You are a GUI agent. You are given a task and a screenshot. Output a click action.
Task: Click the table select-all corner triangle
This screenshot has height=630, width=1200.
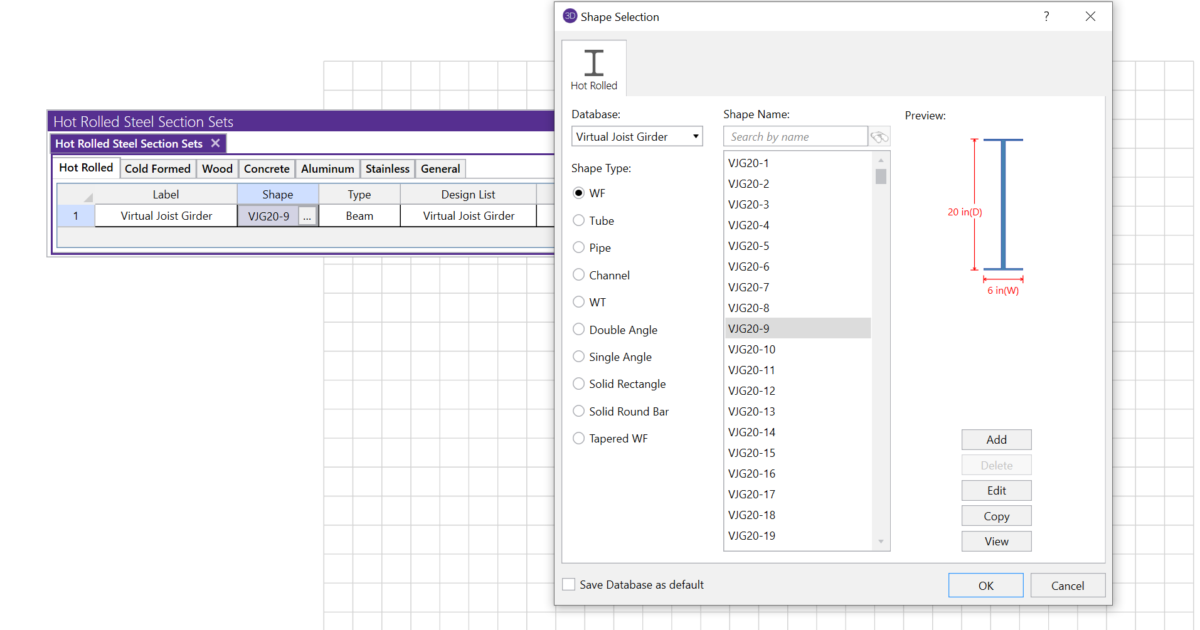87,196
